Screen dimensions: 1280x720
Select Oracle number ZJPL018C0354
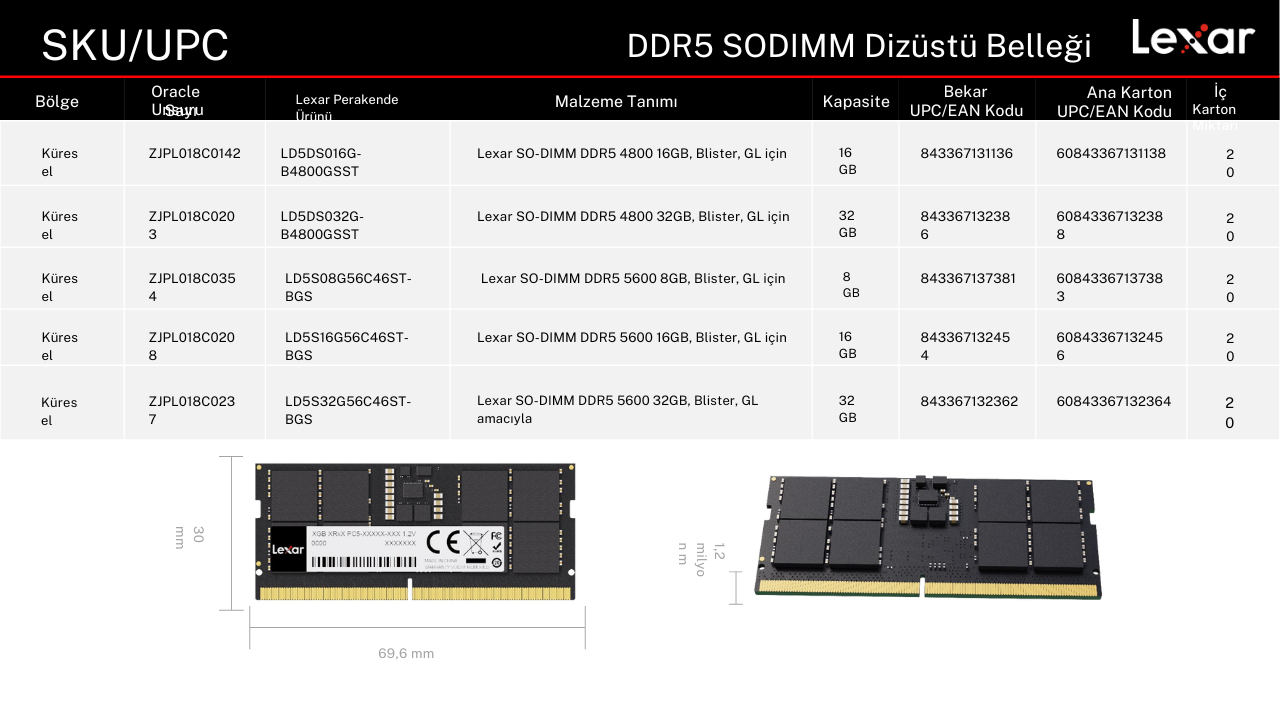[x=192, y=287]
